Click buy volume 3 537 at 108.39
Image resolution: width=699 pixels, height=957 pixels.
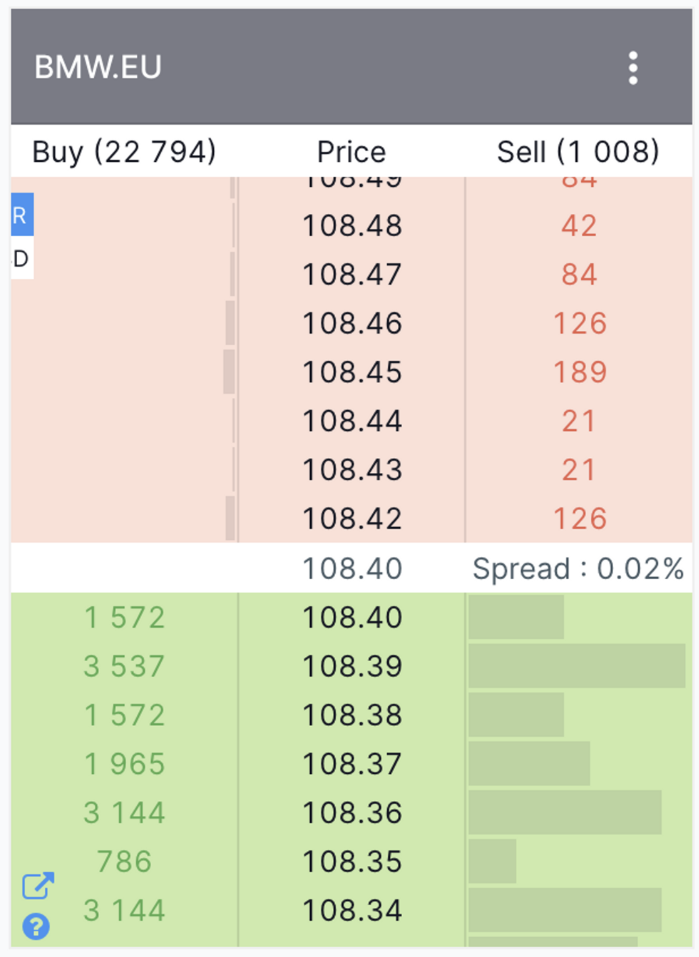click(124, 666)
